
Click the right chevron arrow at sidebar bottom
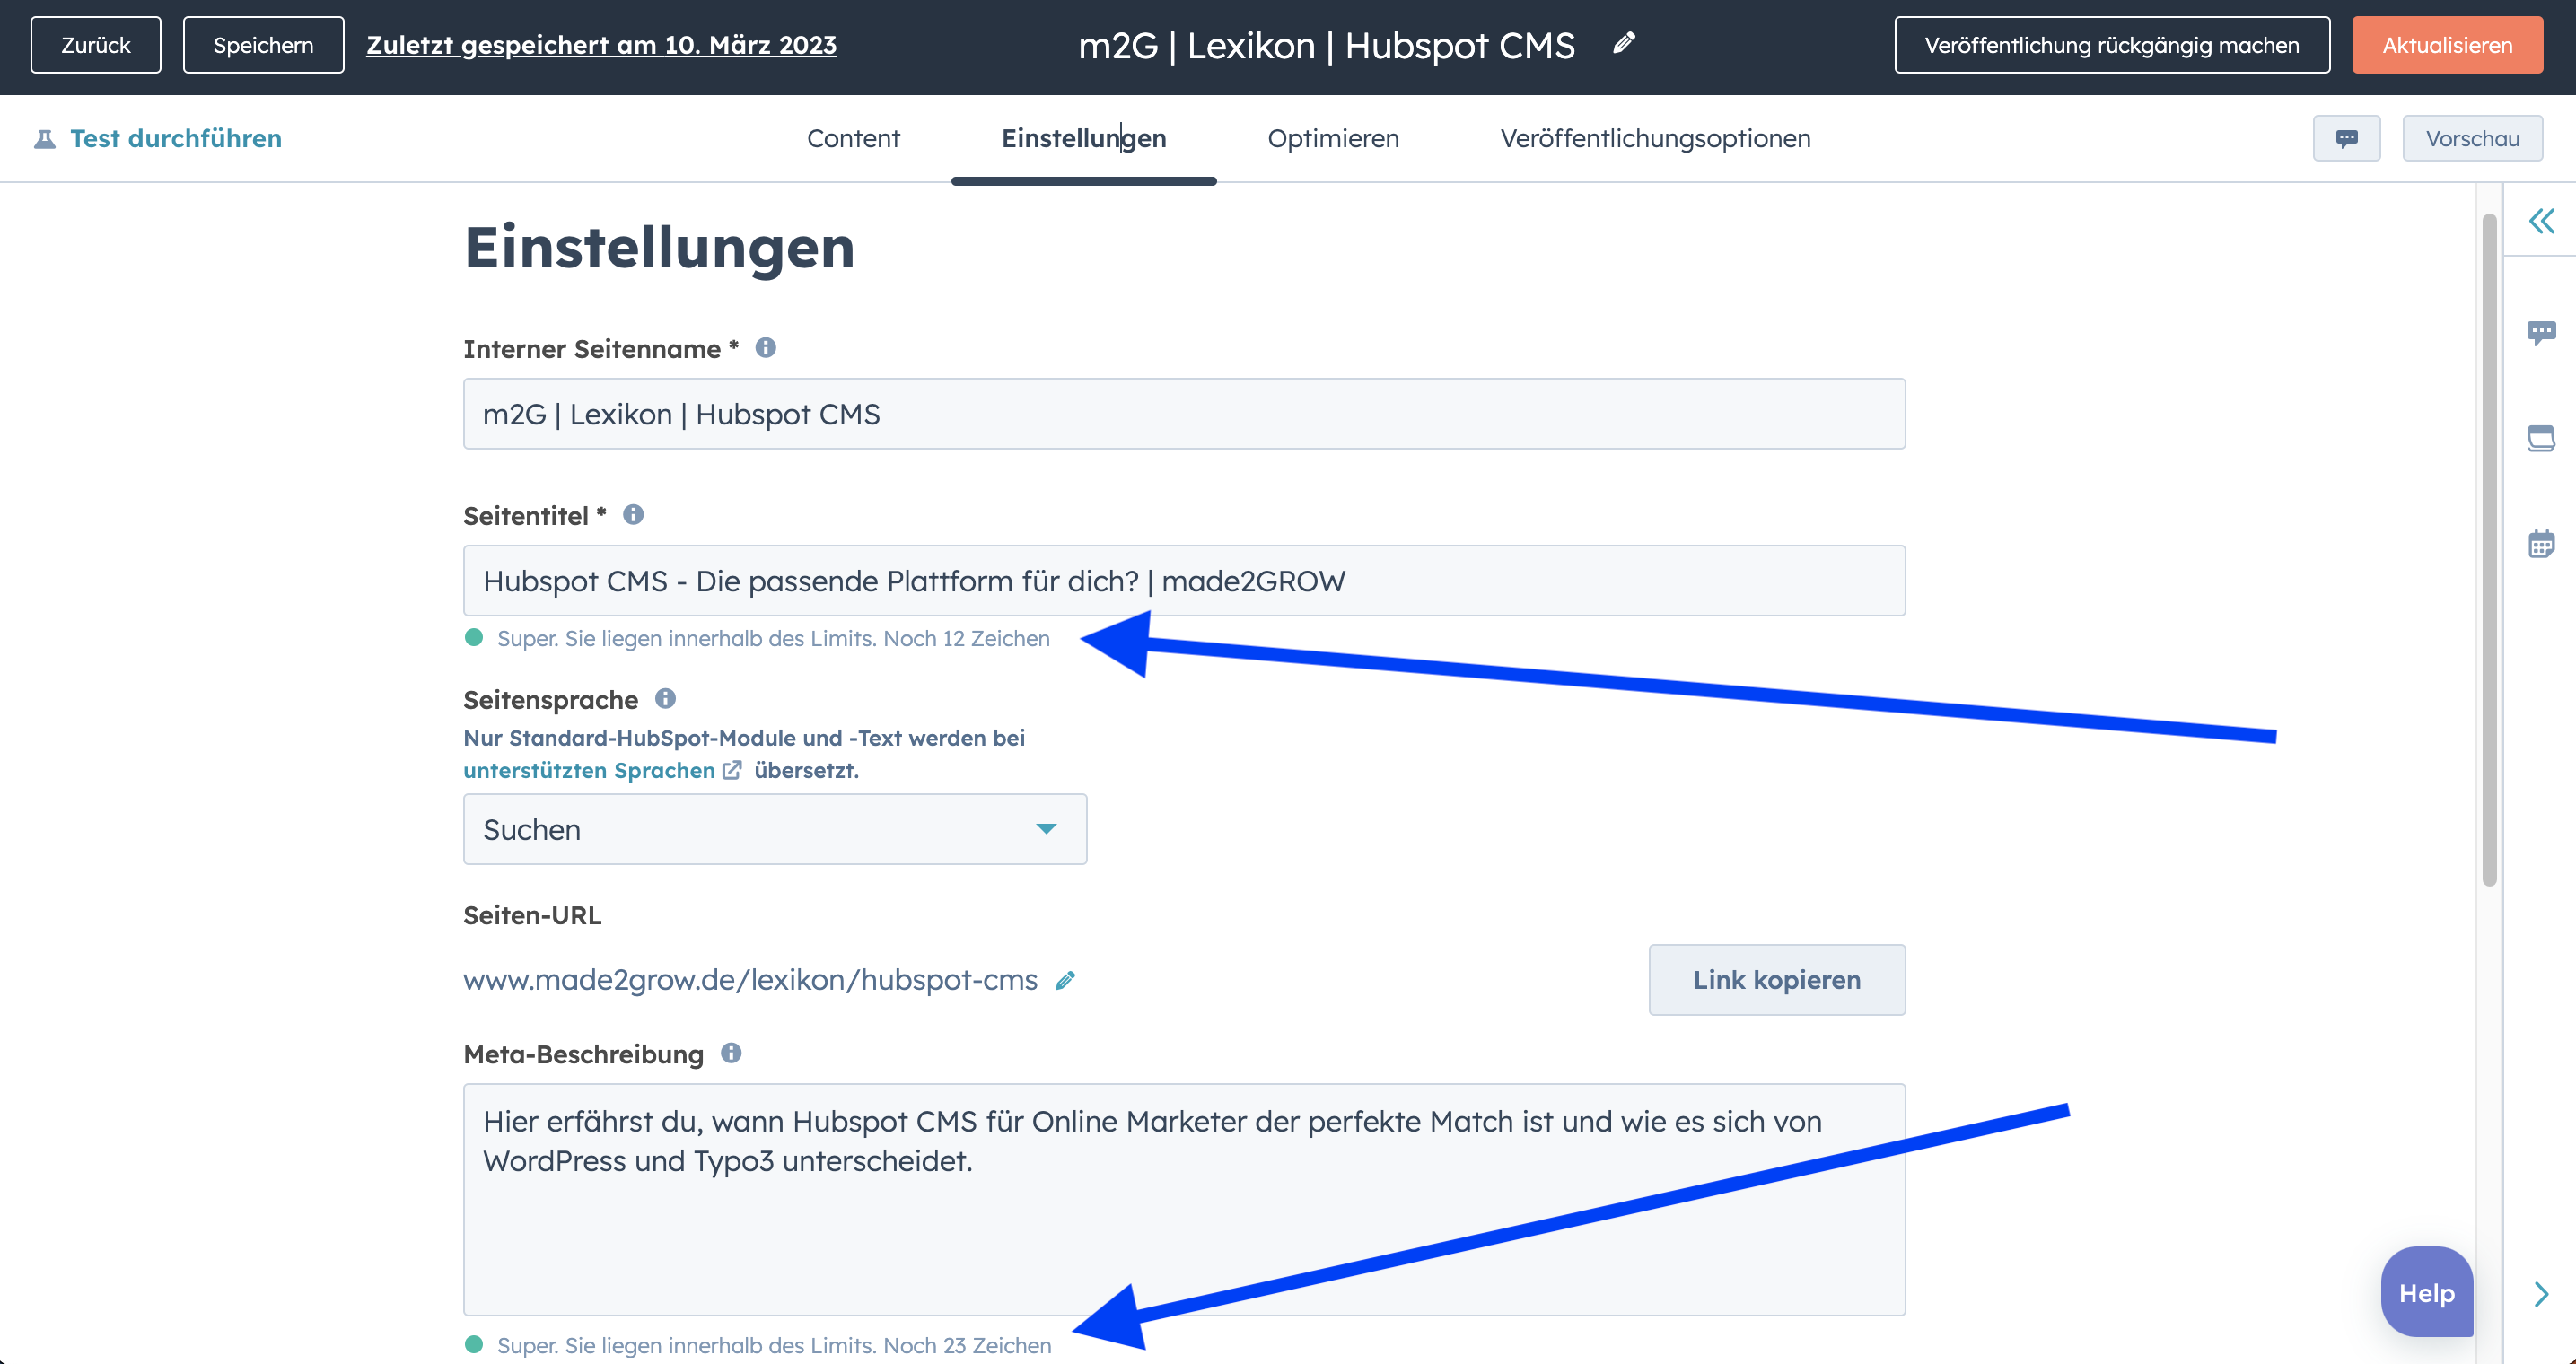click(2541, 1294)
